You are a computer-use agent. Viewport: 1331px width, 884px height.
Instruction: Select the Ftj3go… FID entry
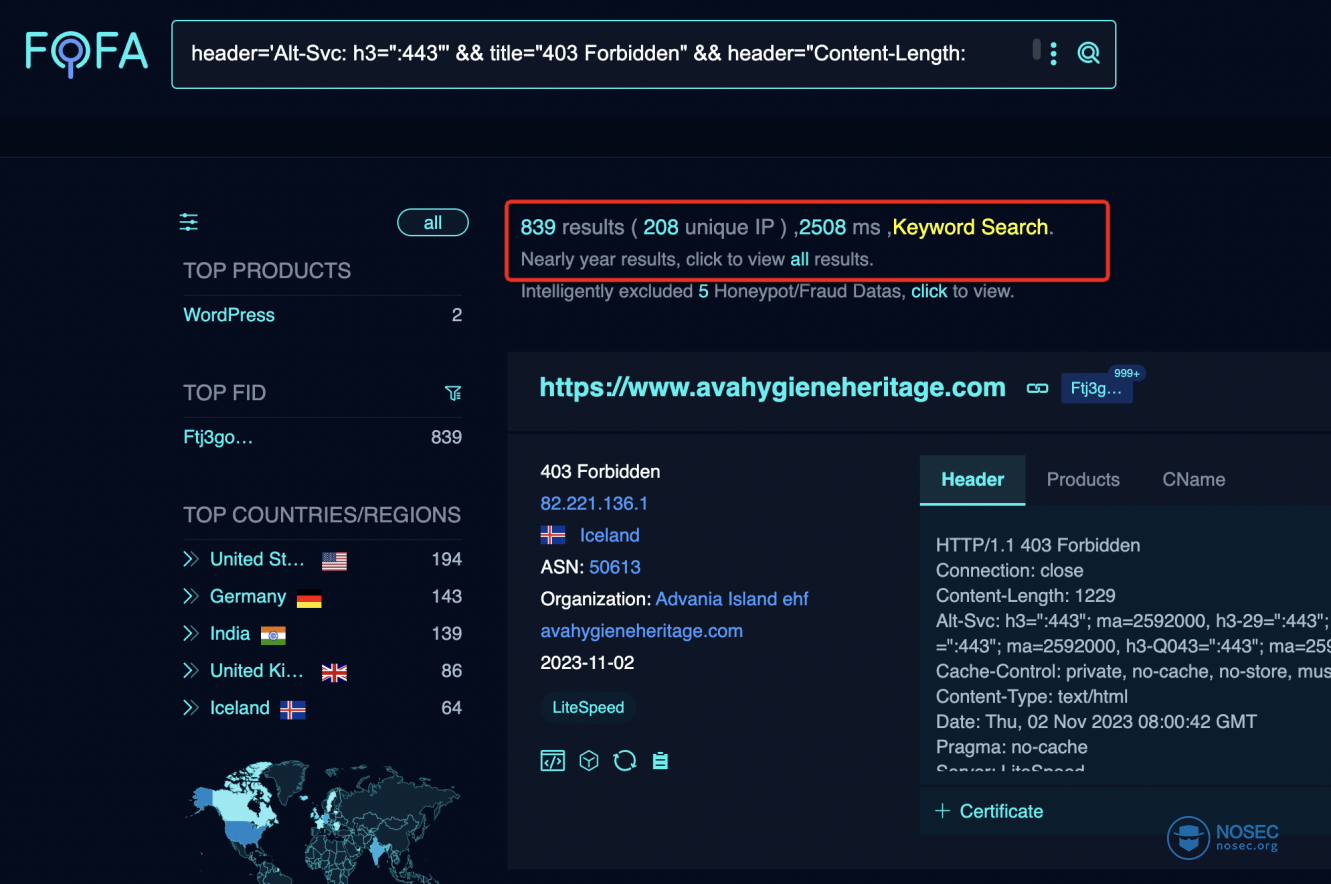[218, 437]
